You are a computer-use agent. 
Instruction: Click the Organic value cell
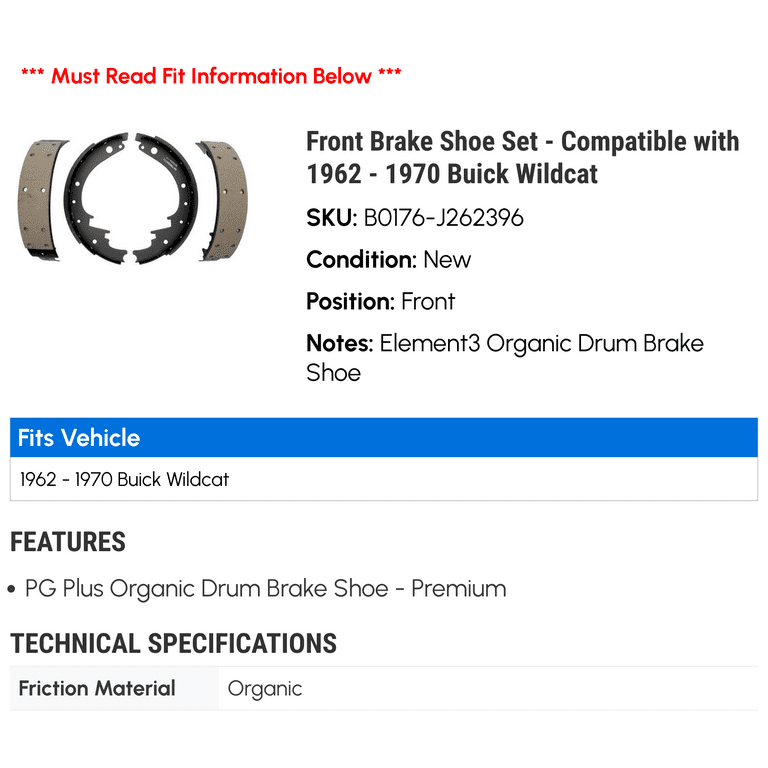pyautogui.click(x=488, y=688)
